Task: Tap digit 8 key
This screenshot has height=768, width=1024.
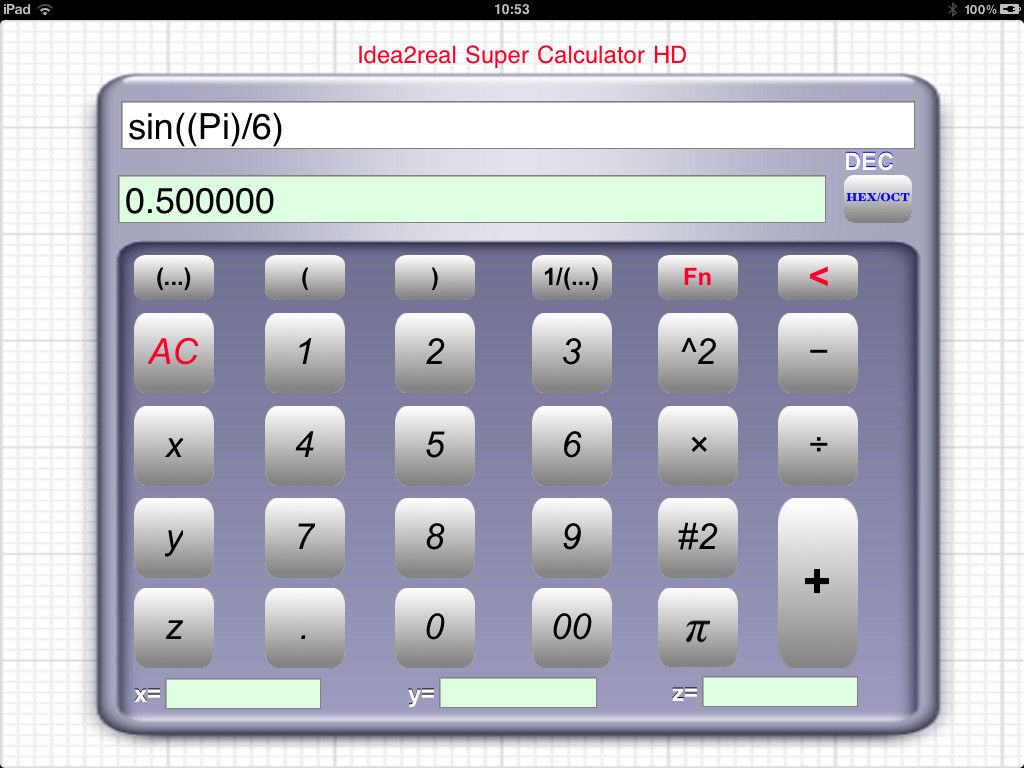Action: (x=435, y=537)
